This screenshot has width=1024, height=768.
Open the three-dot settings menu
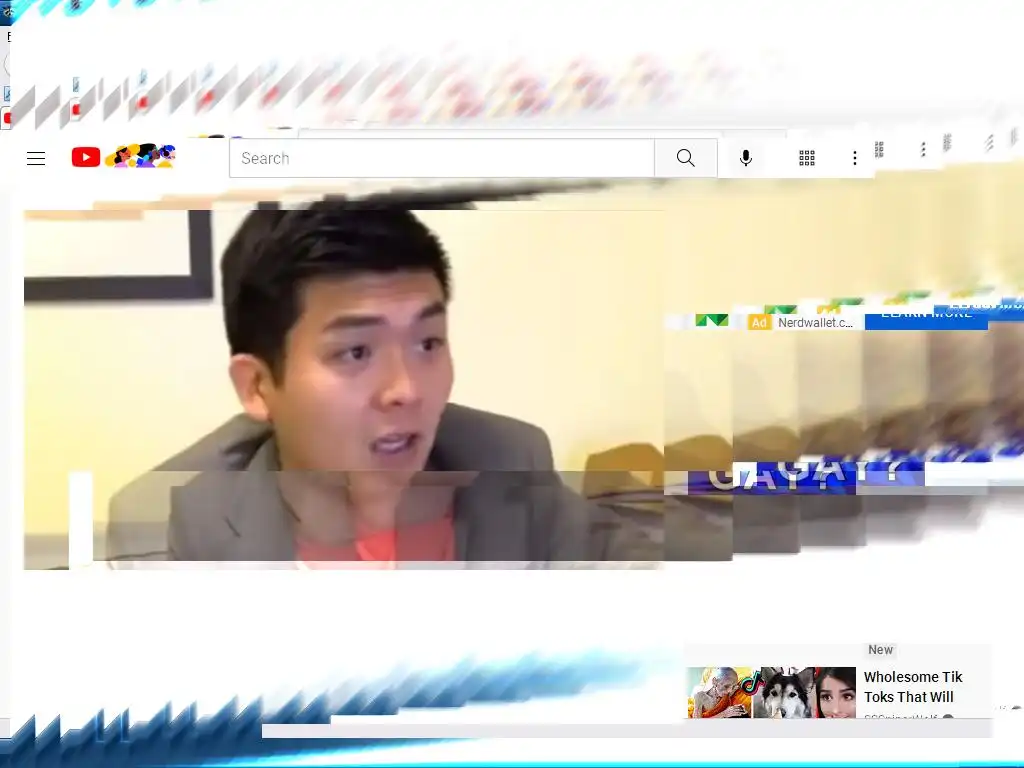pyautogui.click(x=854, y=158)
